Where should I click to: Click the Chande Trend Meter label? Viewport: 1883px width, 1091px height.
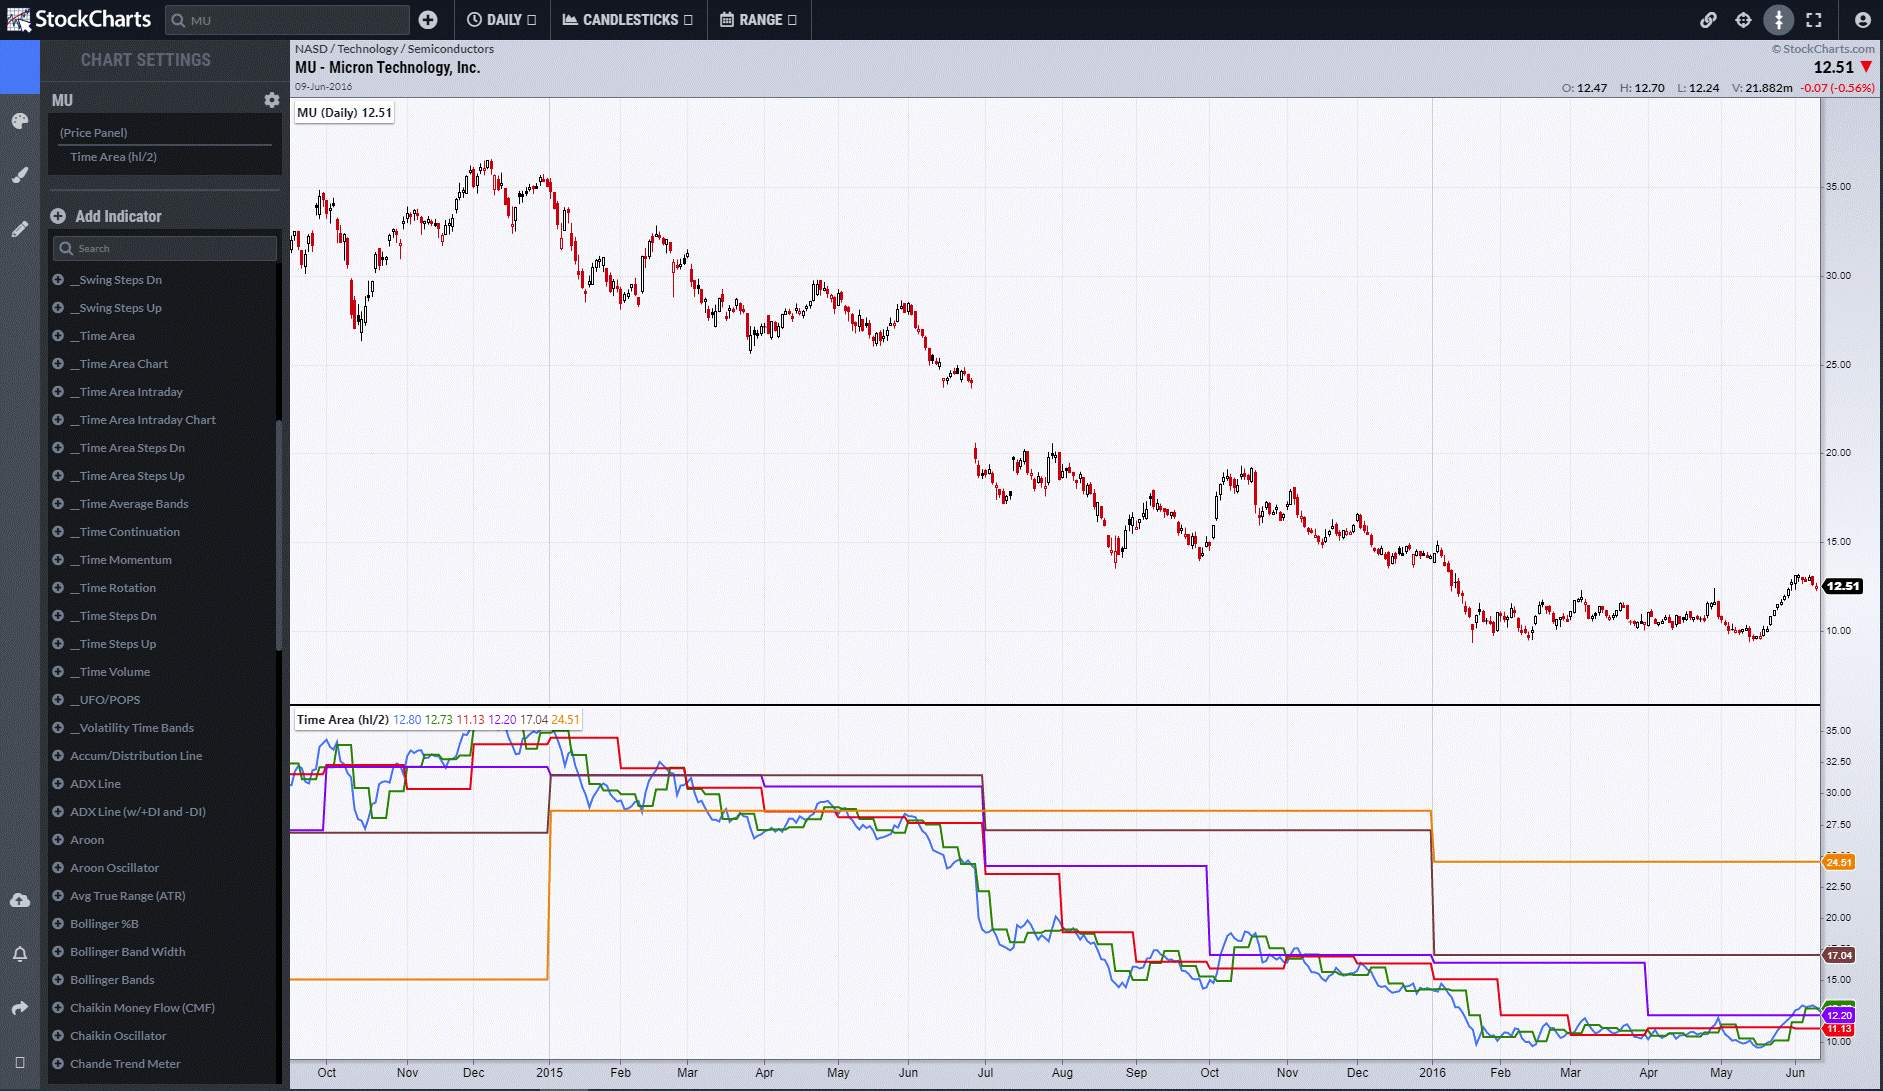125,1064
